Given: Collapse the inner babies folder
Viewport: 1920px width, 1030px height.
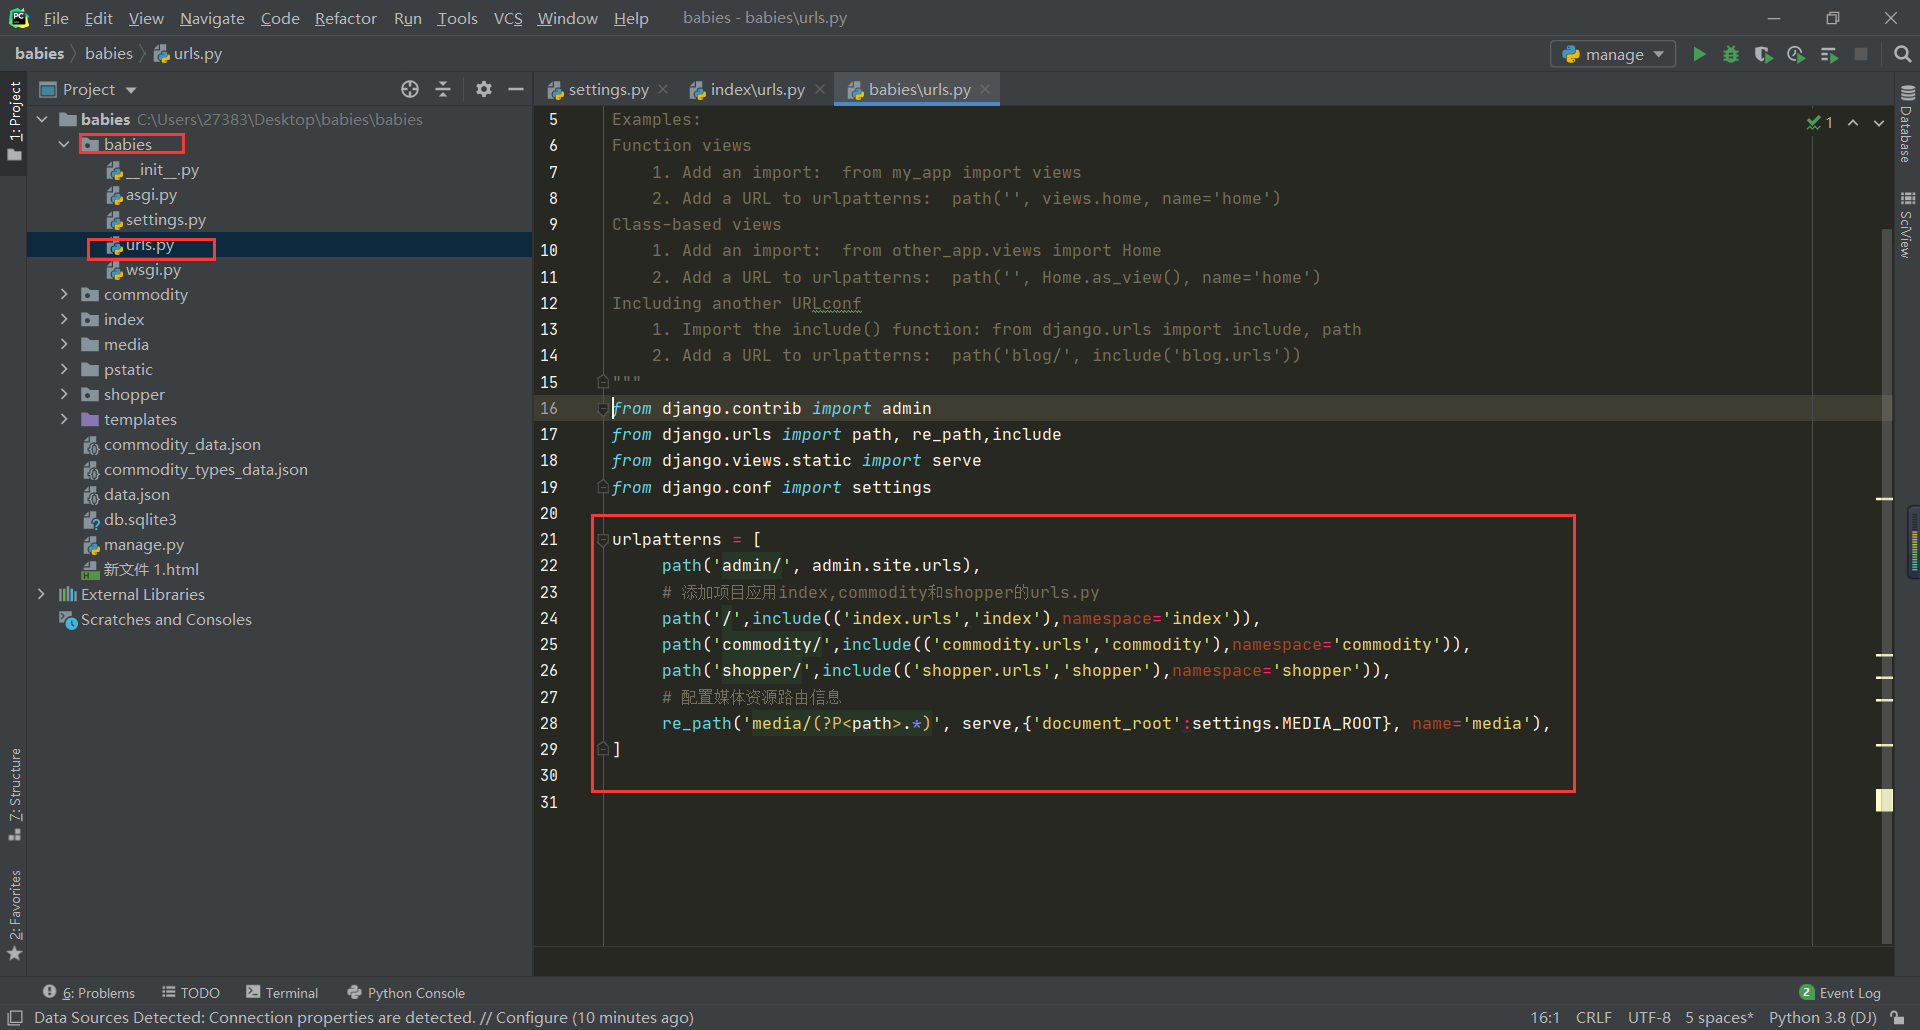Looking at the screenshot, I should tap(64, 144).
